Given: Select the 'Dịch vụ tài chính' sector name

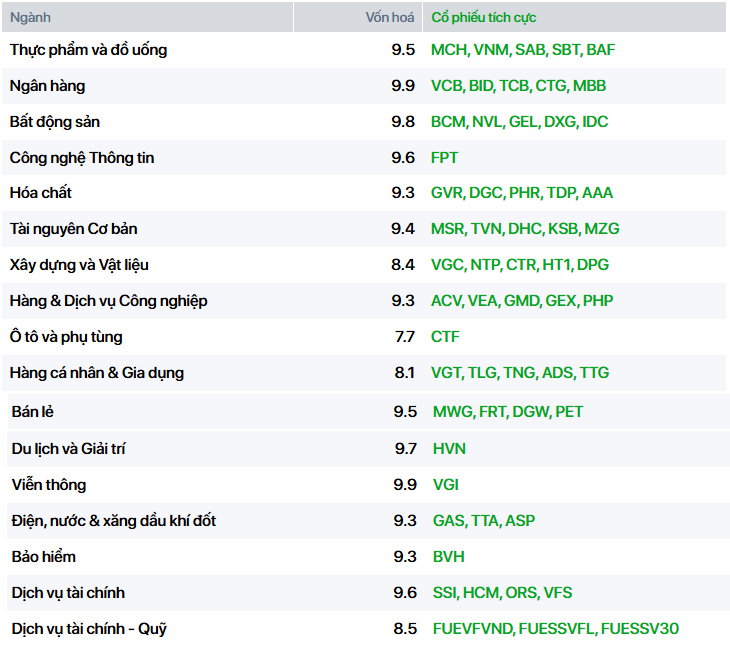Looking at the screenshot, I should coord(68,592).
